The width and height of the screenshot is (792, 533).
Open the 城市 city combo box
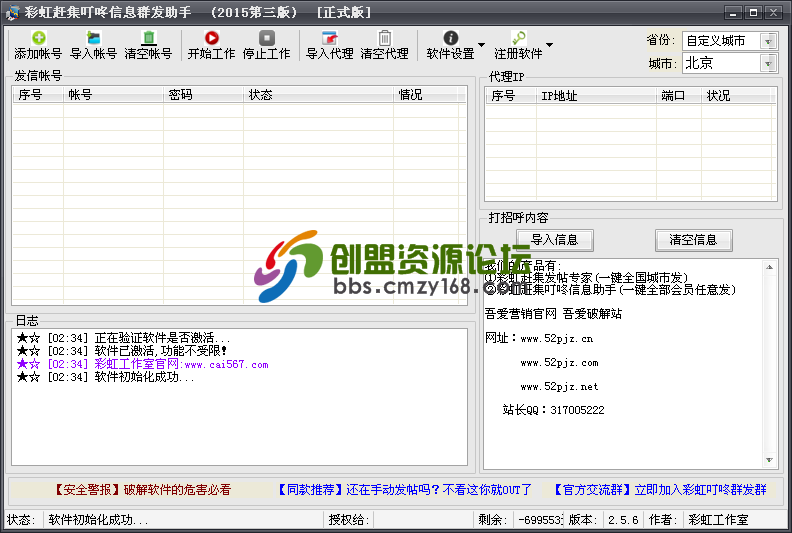coord(729,63)
